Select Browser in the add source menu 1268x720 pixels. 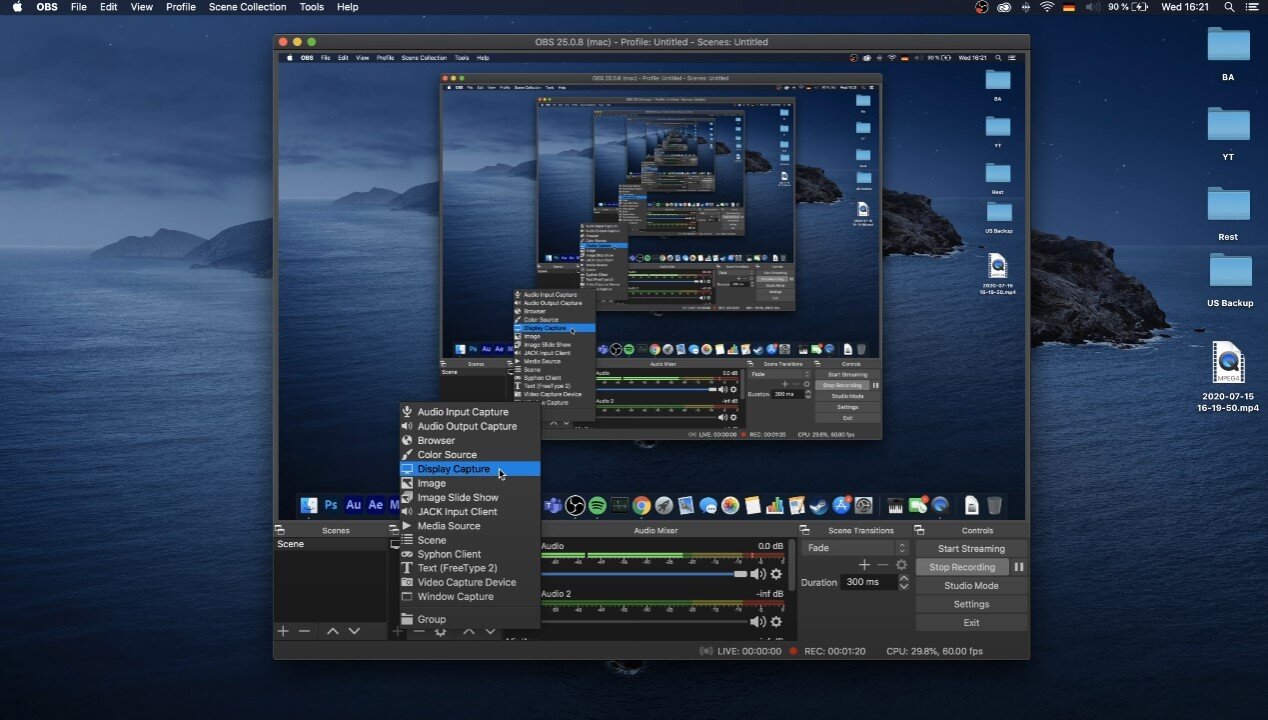click(436, 440)
